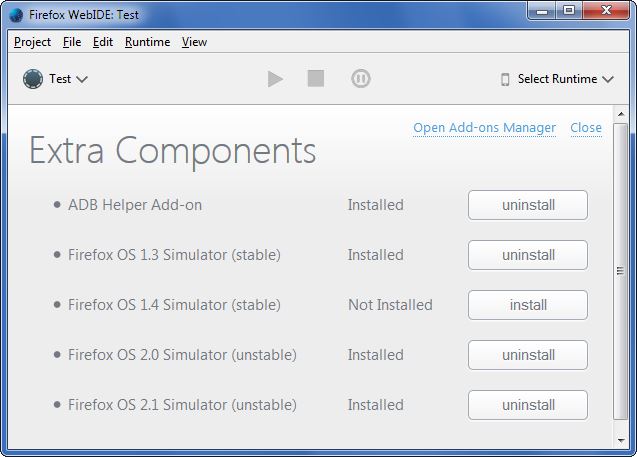Follow the Open Add-ons Manager link
Screen dimensions: 637x457
[484, 128]
